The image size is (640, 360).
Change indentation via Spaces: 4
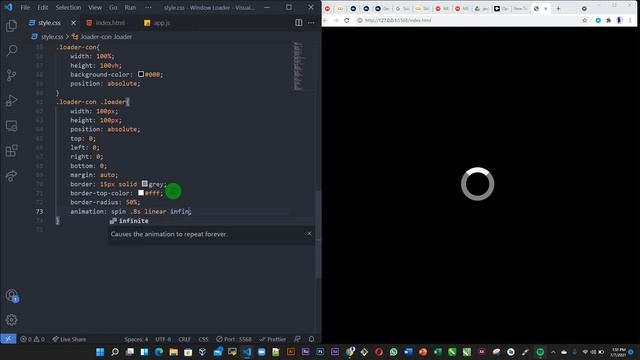(136, 339)
